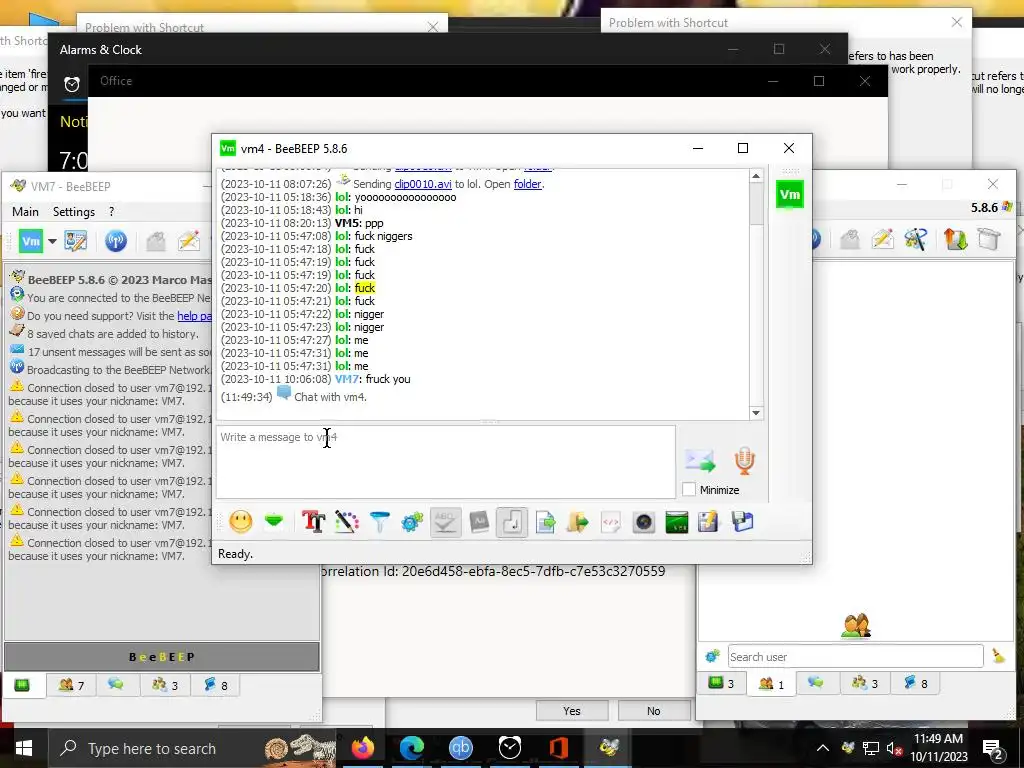
Task: Click the code snippet page icon
Action: pos(611,522)
